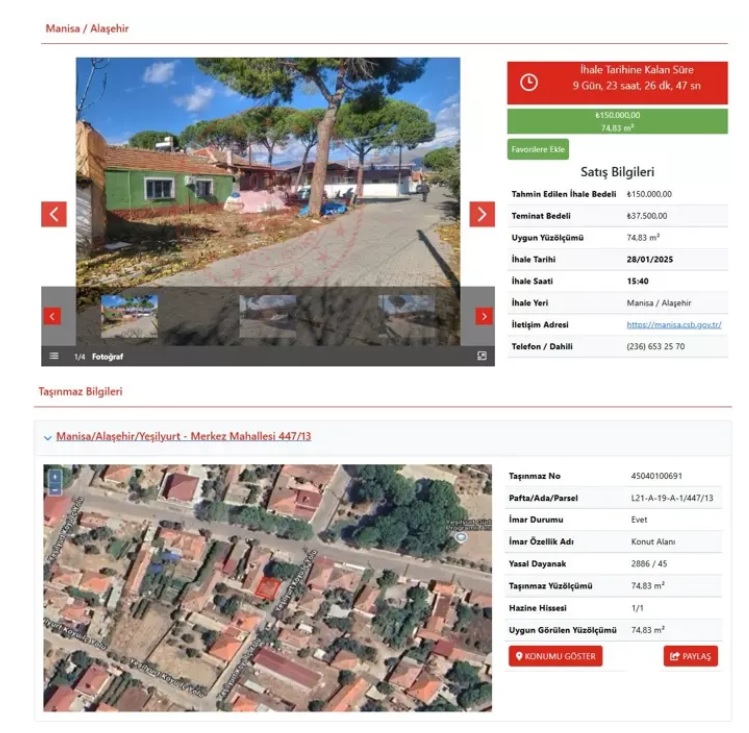Share listing with PAYLAŞ button
This screenshot has height=733, width=749.
[x=690, y=656]
